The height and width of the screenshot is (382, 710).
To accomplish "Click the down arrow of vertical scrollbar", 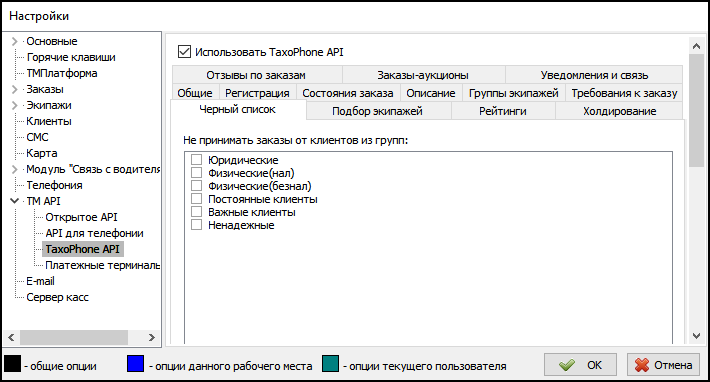I will pos(696,336).
